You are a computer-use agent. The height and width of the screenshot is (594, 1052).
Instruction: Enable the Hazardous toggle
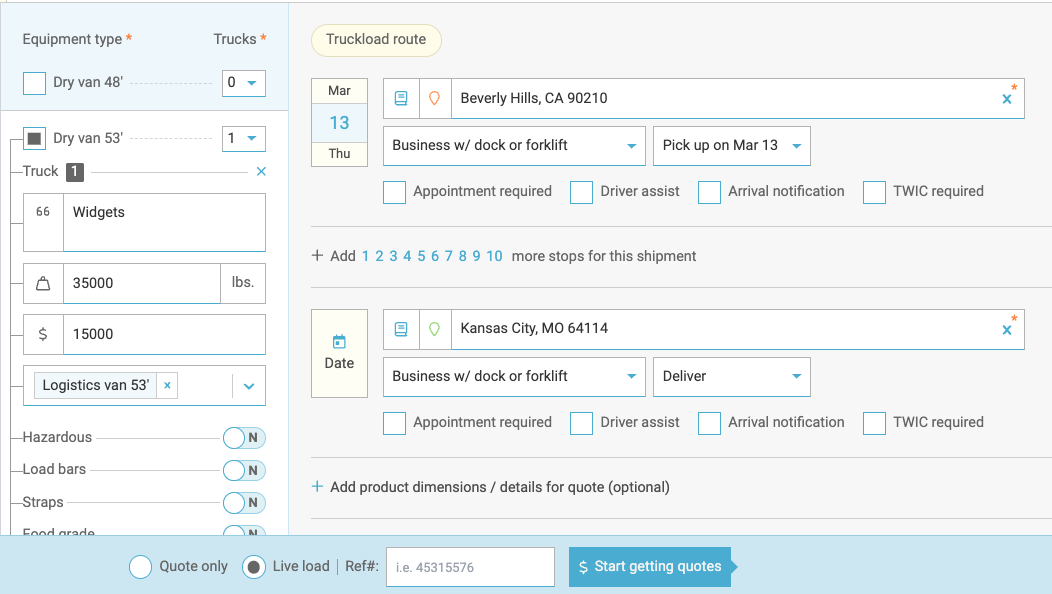point(243,438)
